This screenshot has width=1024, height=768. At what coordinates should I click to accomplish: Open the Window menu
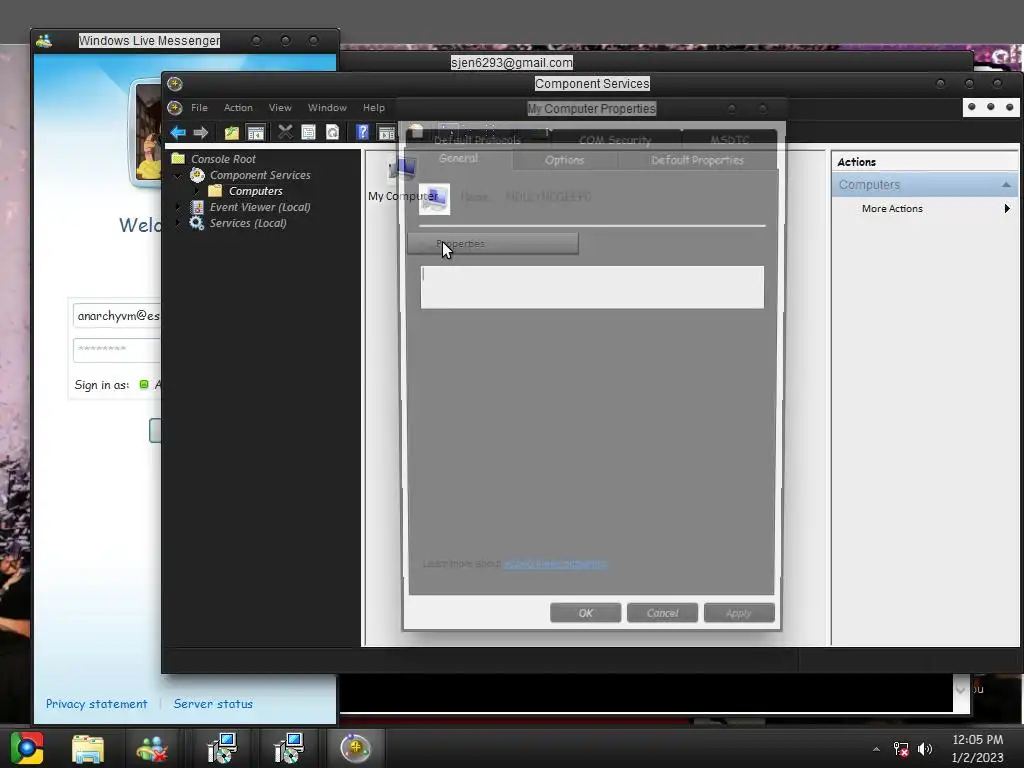(x=327, y=108)
